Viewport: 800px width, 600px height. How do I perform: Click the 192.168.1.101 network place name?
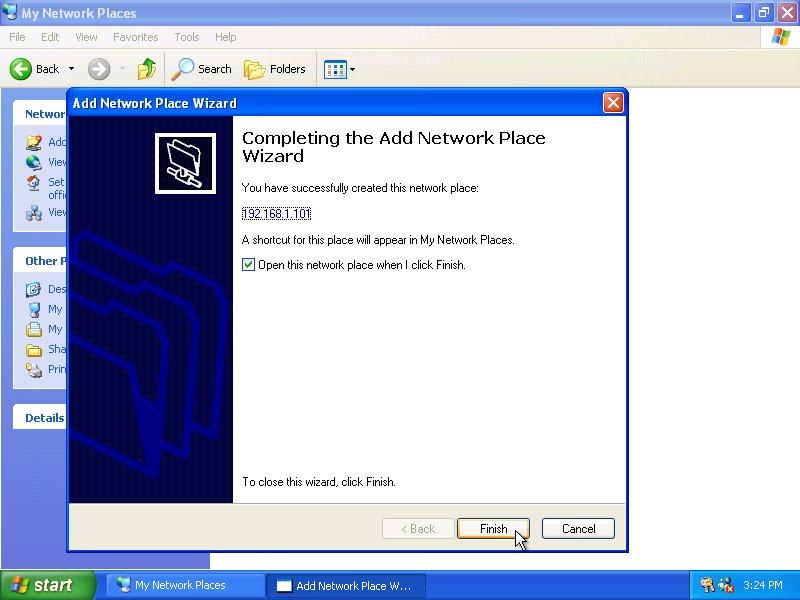[x=277, y=213]
